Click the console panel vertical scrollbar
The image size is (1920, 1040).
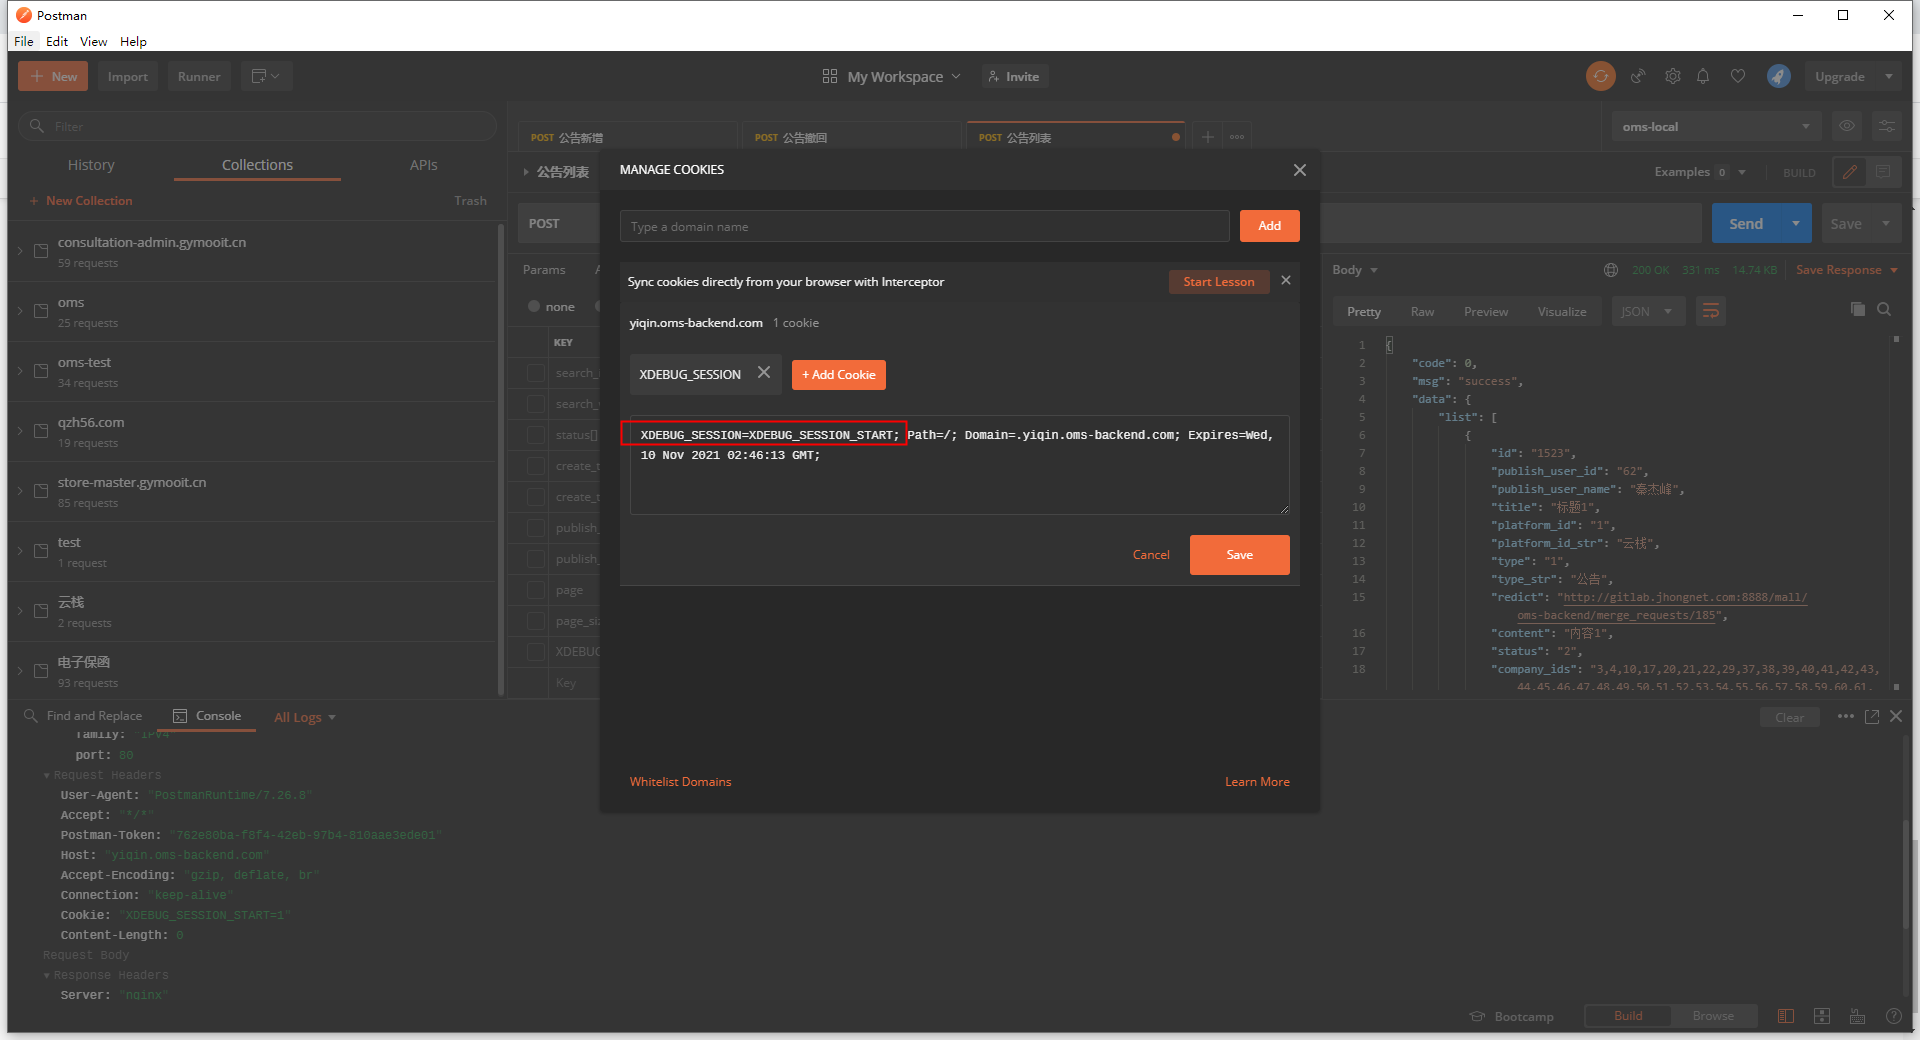point(1905,875)
